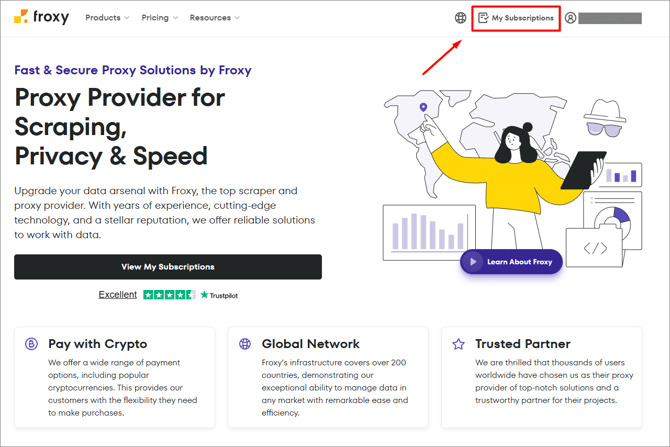670x447 pixels.
Task: Click the Trusted Partner star icon
Action: [x=458, y=344]
